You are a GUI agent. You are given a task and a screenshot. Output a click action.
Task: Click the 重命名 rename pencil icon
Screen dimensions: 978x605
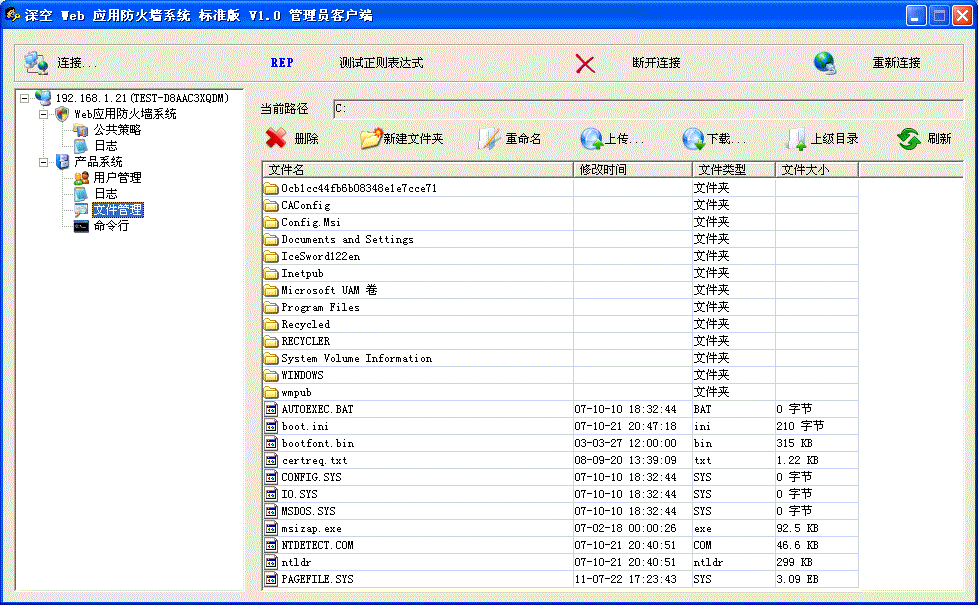pos(489,138)
